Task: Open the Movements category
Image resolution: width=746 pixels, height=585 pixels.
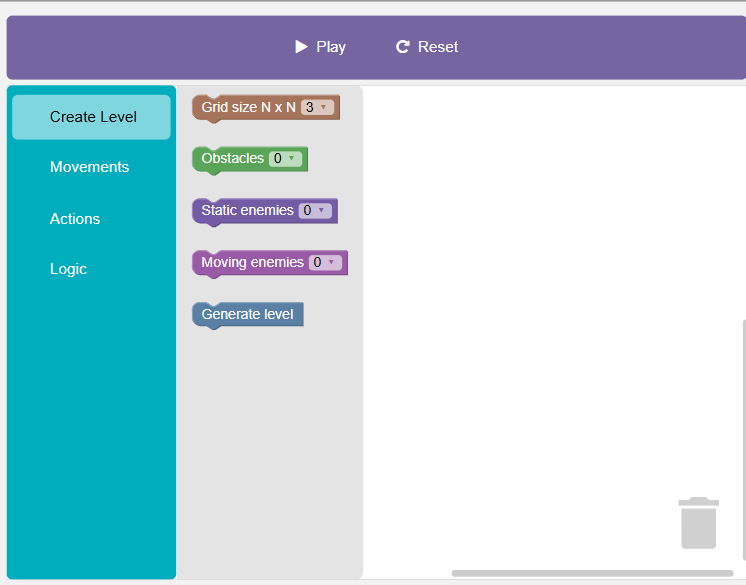Action: click(89, 167)
